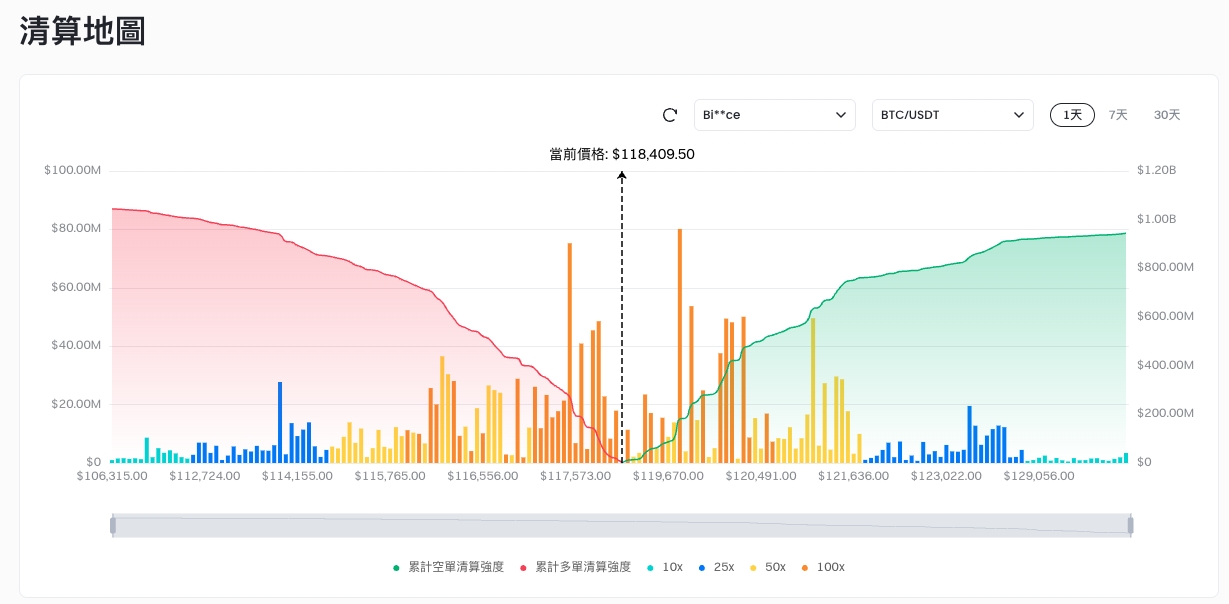Select the 1天 time range tab
1229x604 pixels.
(1072, 115)
